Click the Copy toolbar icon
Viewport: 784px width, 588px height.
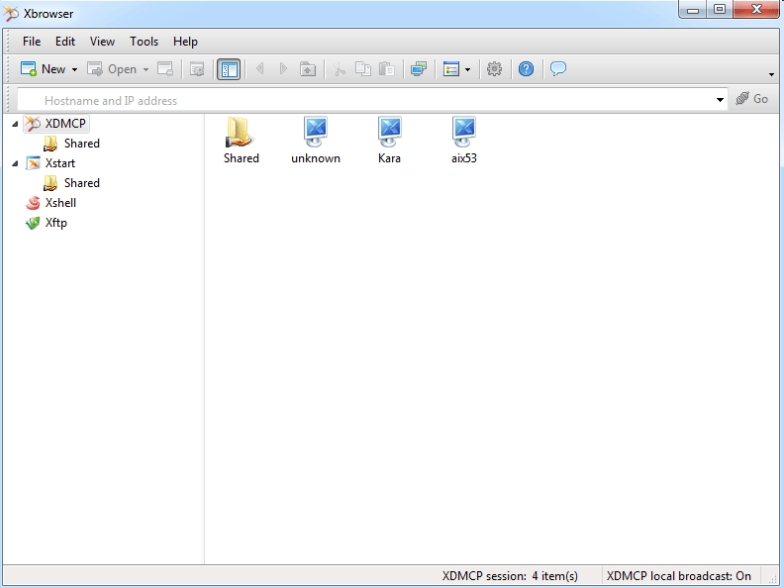363,69
